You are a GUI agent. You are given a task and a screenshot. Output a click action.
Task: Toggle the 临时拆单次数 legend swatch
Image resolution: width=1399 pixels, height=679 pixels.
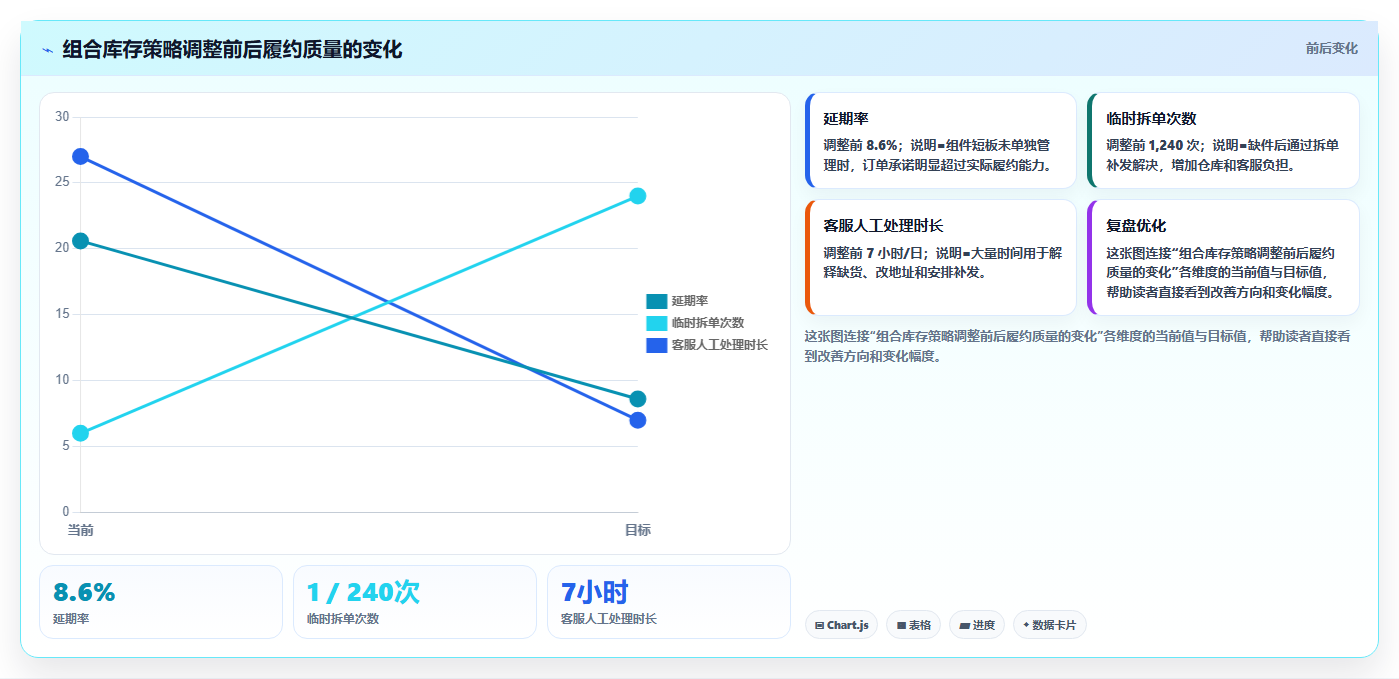pos(656,323)
